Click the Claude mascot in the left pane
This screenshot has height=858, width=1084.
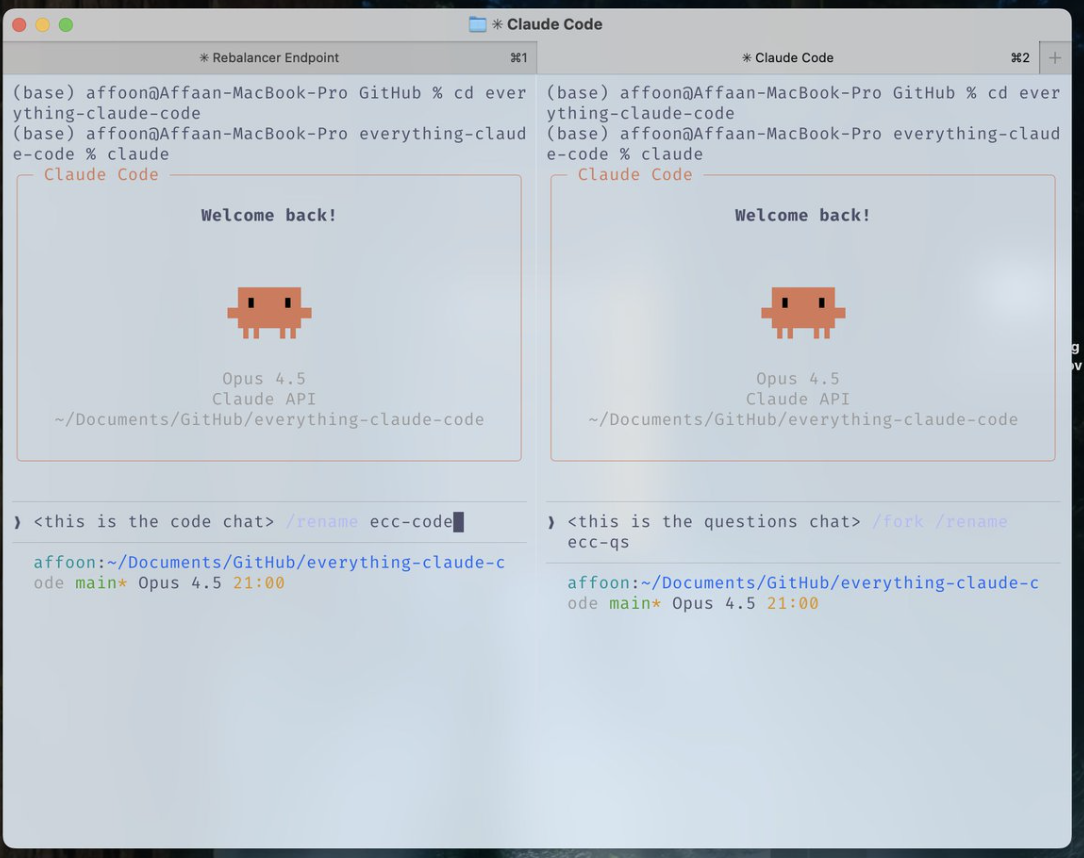pos(269,311)
